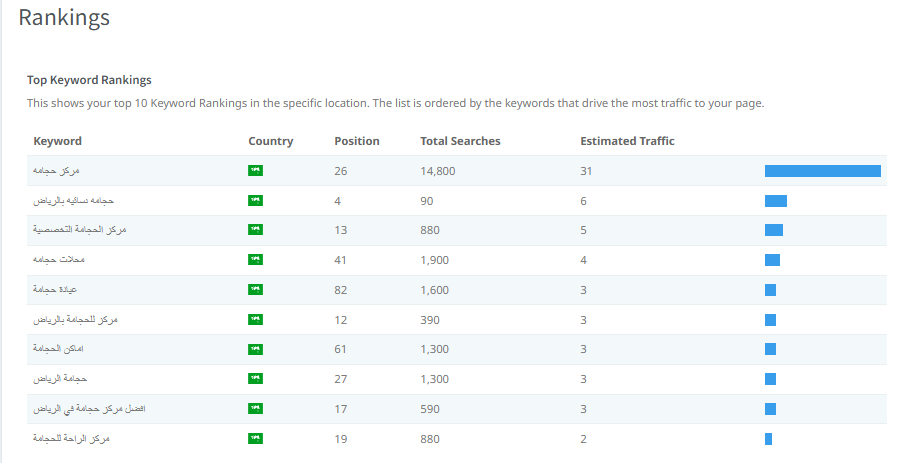The height and width of the screenshot is (463, 909).
Task: Click the total searches value 1,900
Action: [435, 260]
